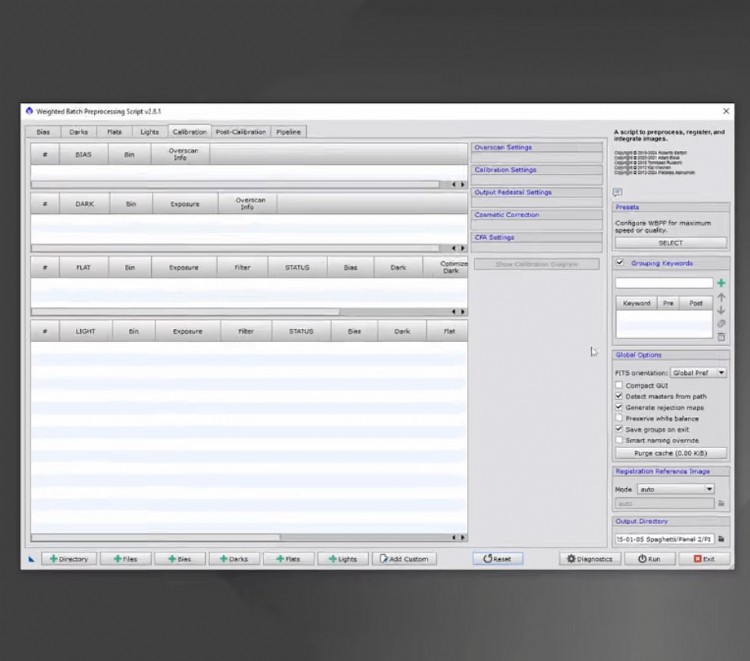Image resolution: width=750 pixels, height=661 pixels.
Task: Click the trash delete keyword icon
Action: (x=721, y=337)
